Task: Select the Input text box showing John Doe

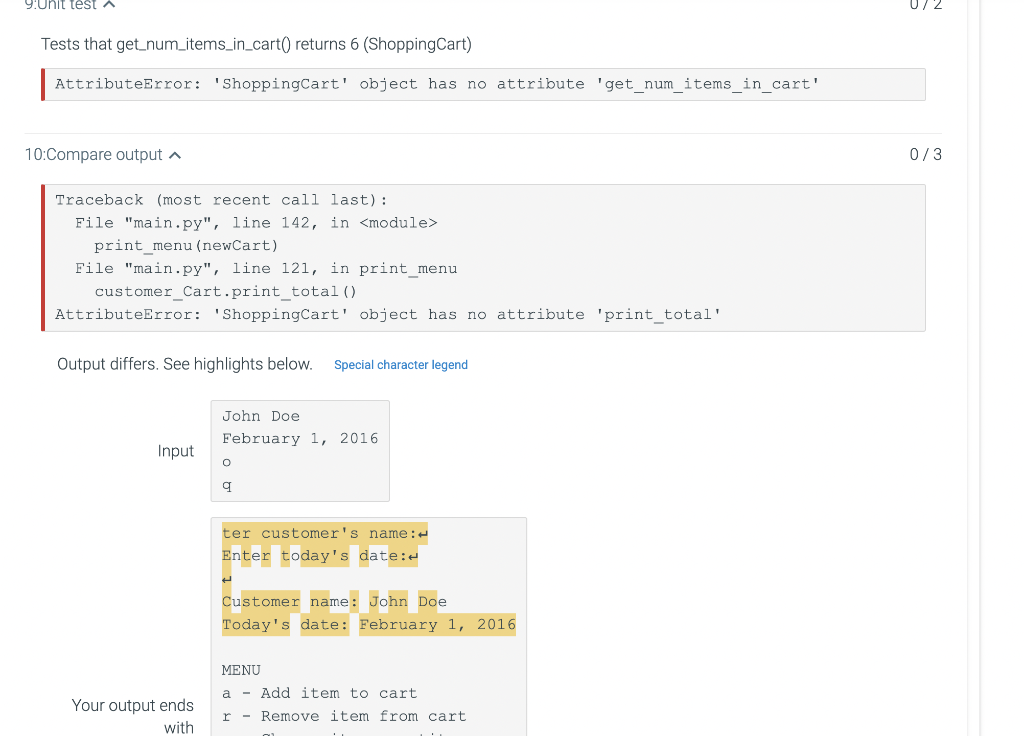Action: coord(300,450)
